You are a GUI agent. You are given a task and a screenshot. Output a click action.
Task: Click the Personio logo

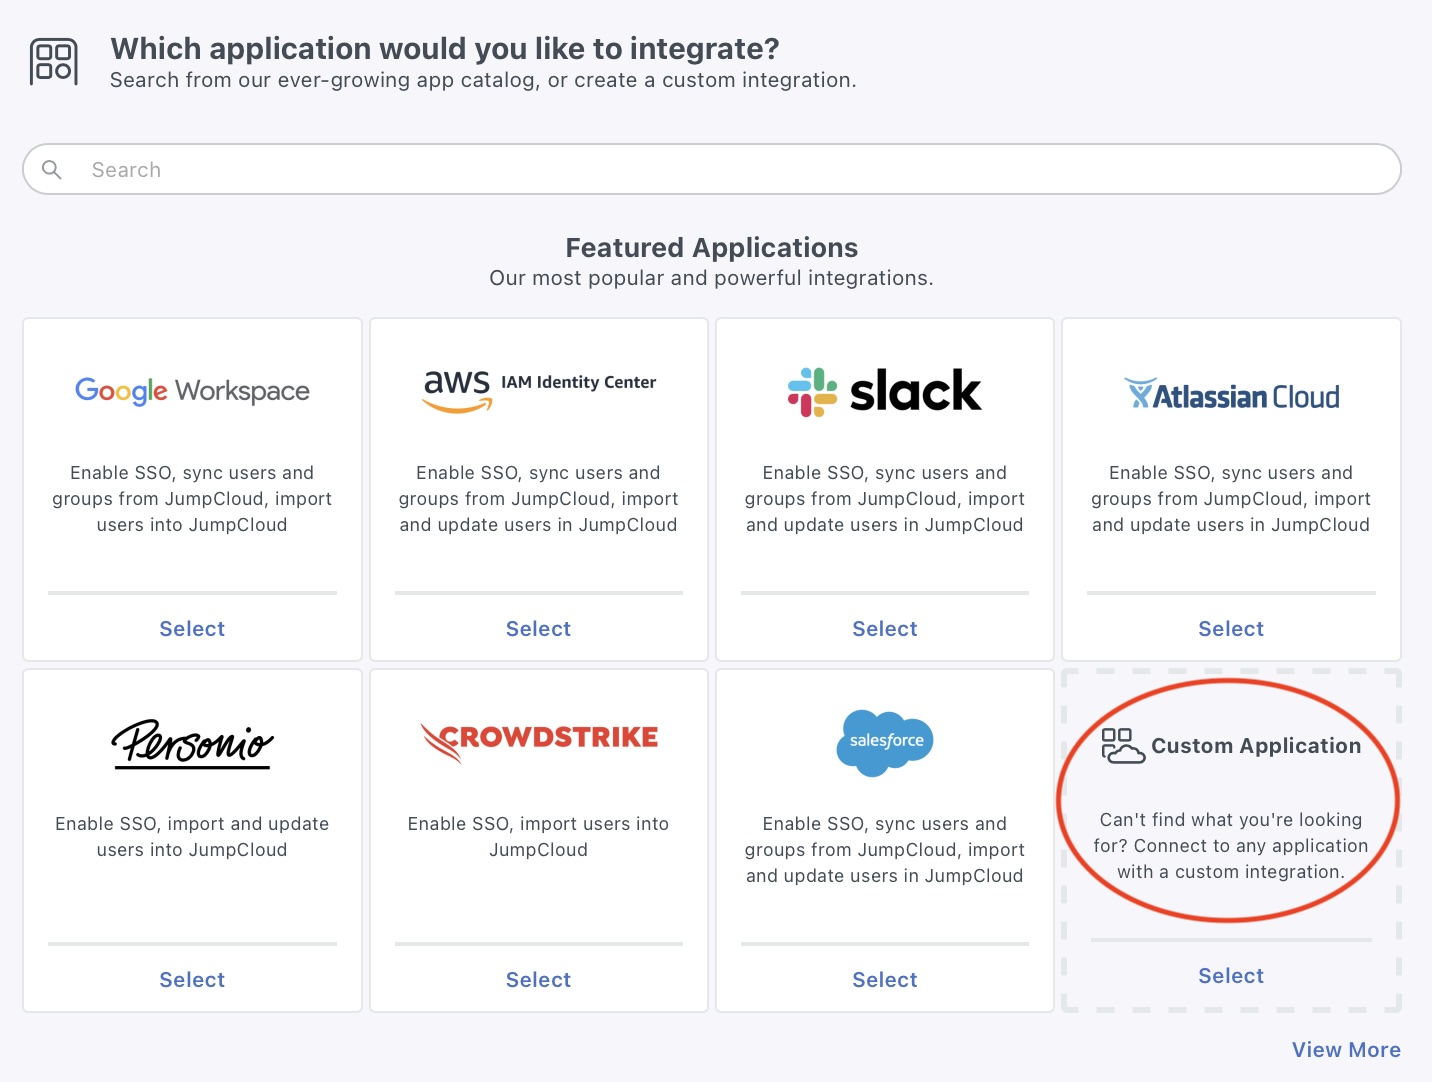tap(191, 744)
